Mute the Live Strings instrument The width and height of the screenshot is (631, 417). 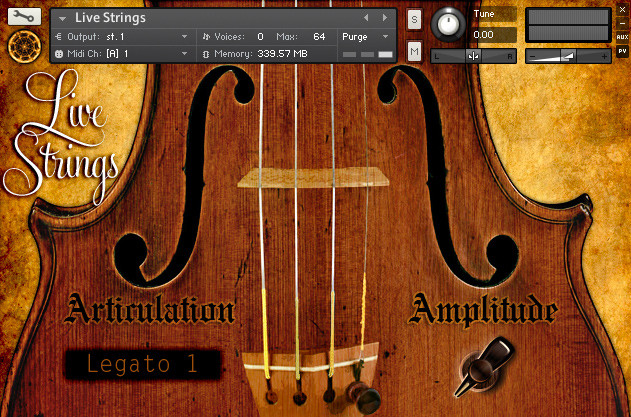[414, 51]
